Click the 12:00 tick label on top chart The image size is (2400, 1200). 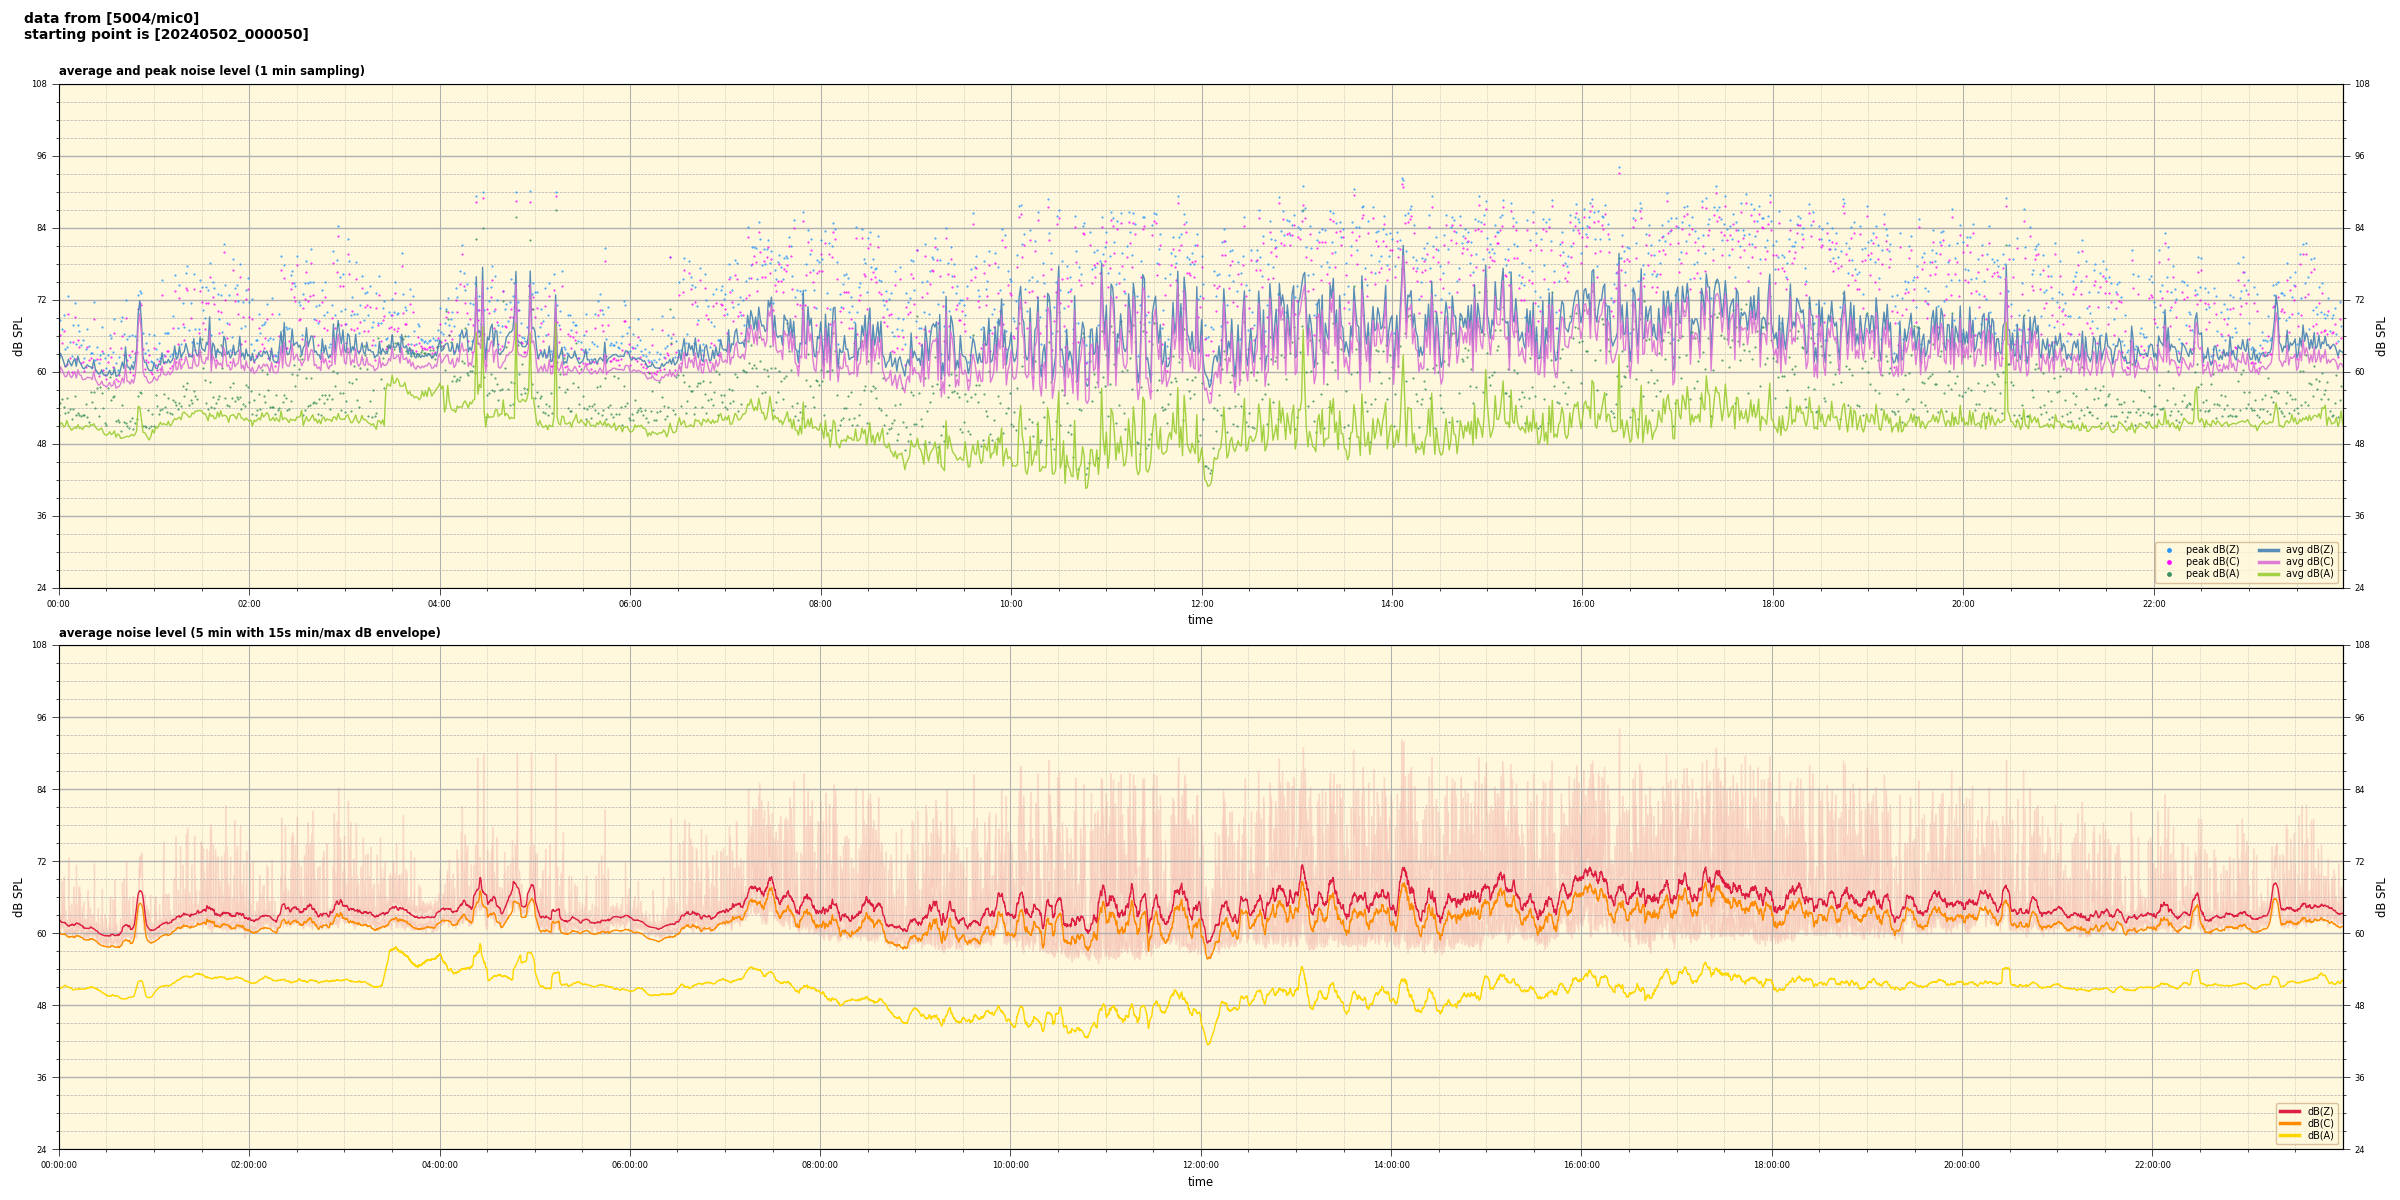(x=1202, y=604)
